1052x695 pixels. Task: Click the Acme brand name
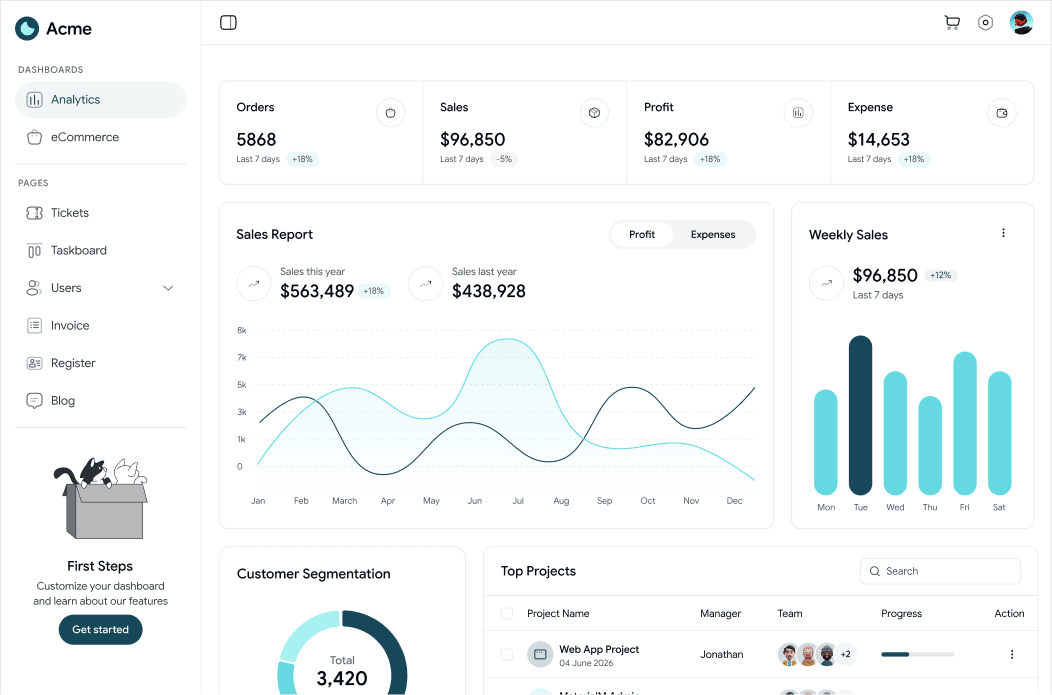[69, 29]
